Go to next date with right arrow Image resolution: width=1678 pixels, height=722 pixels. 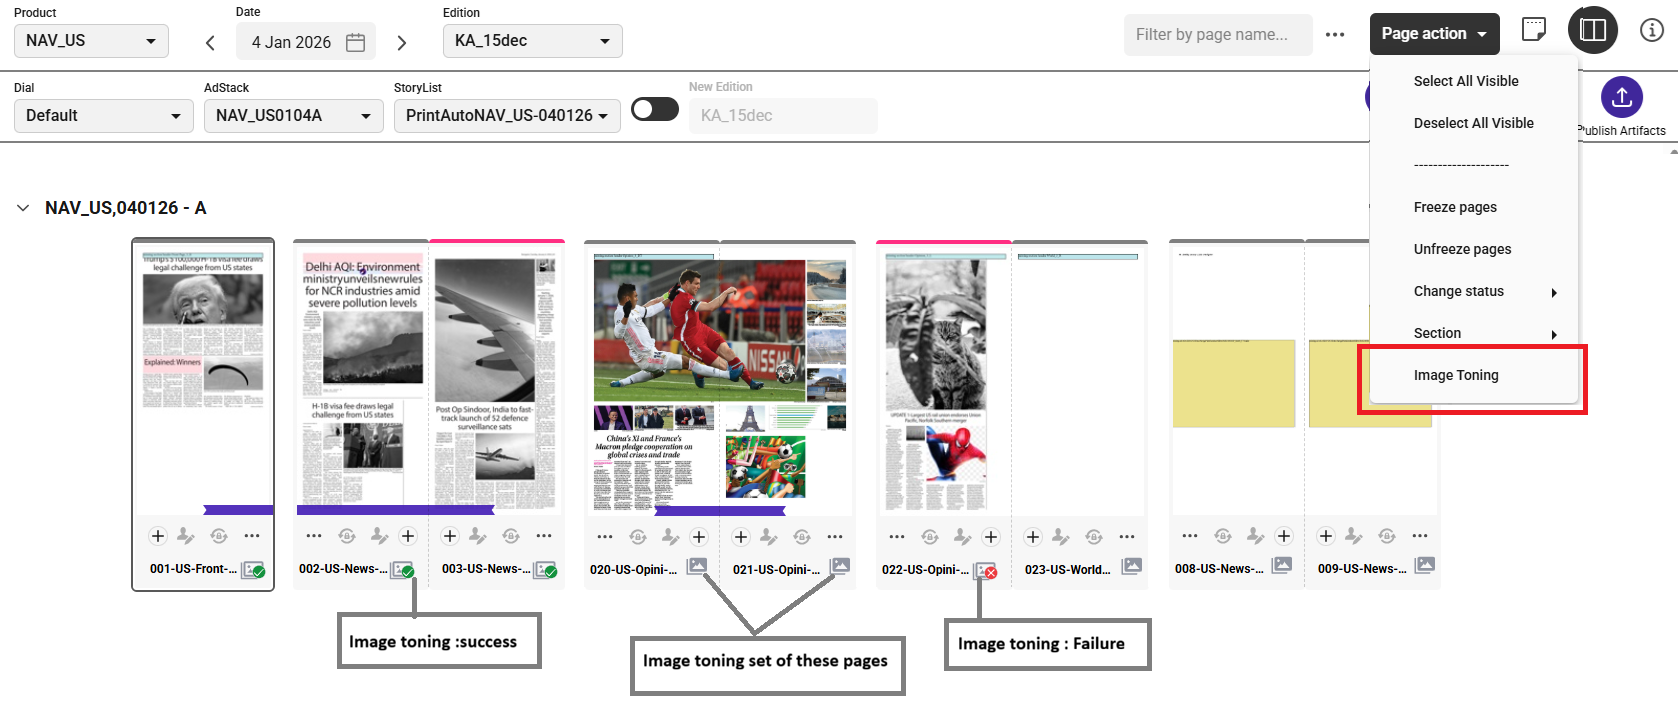[402, 42]
